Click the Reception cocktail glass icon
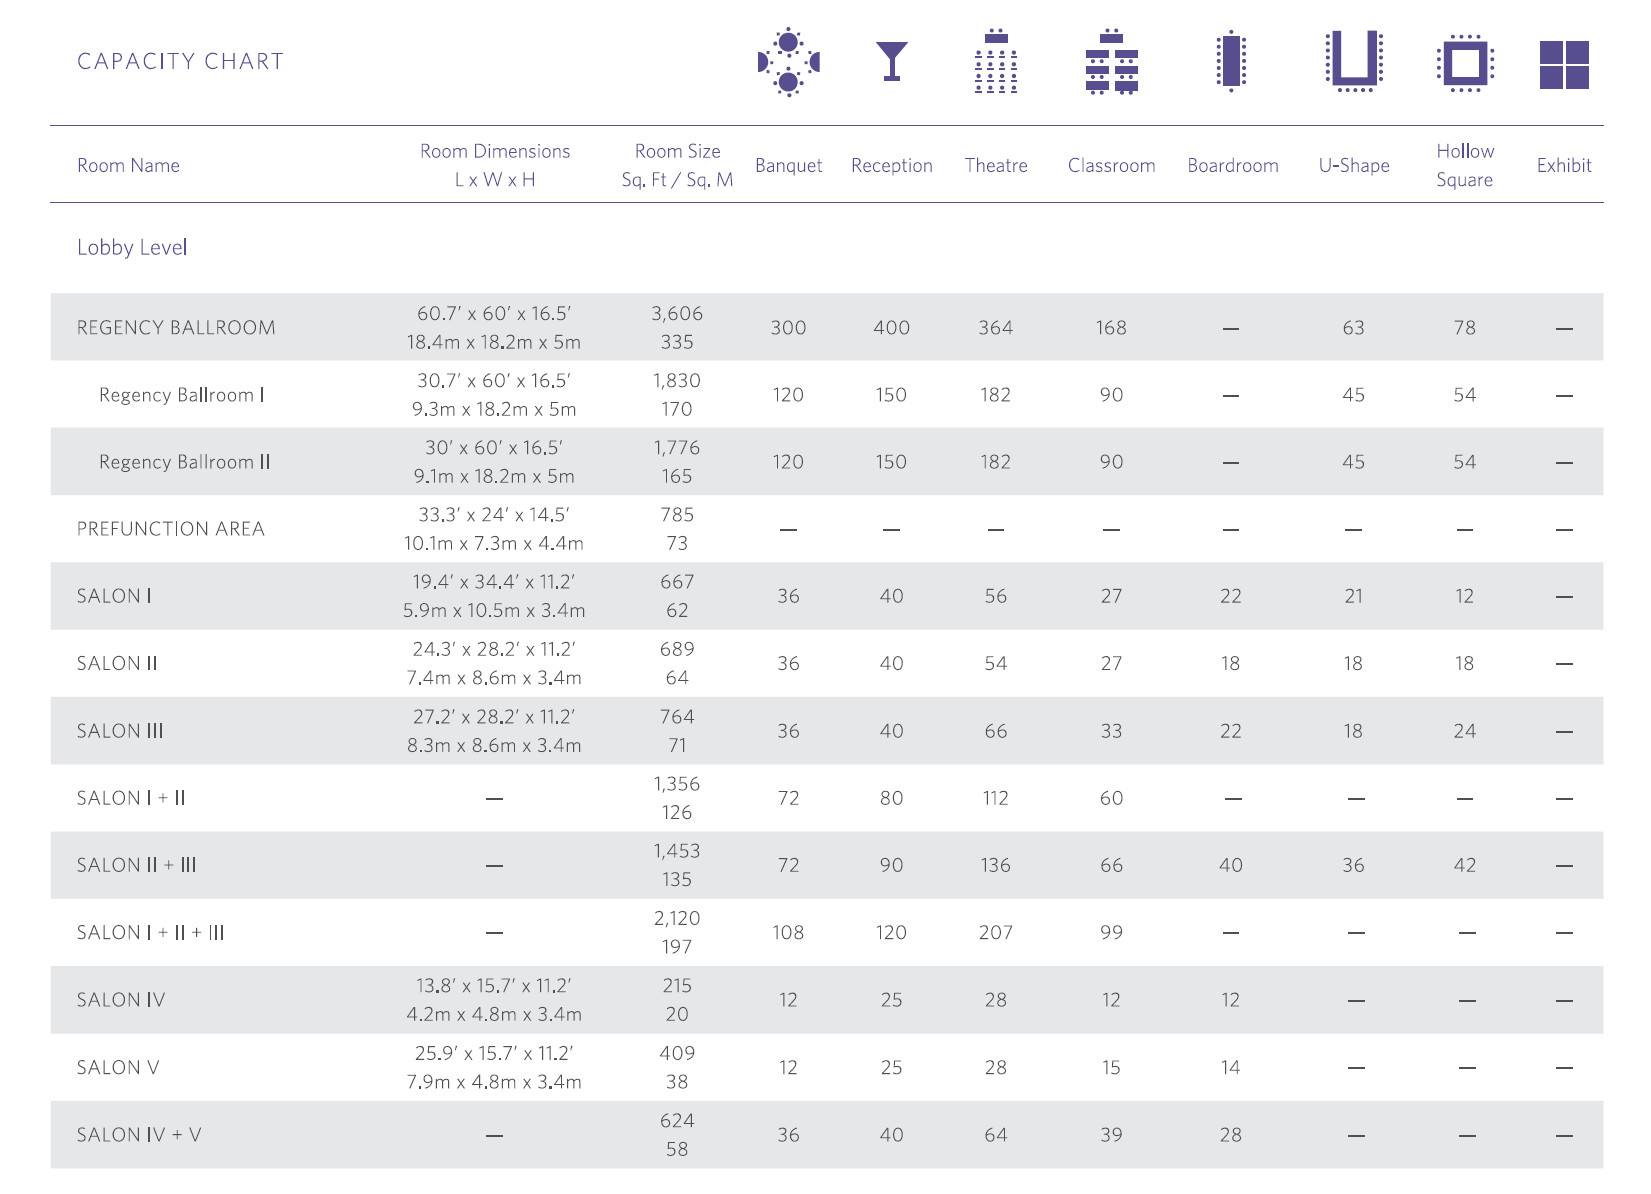1651x1194 pixels. [892, 61]
